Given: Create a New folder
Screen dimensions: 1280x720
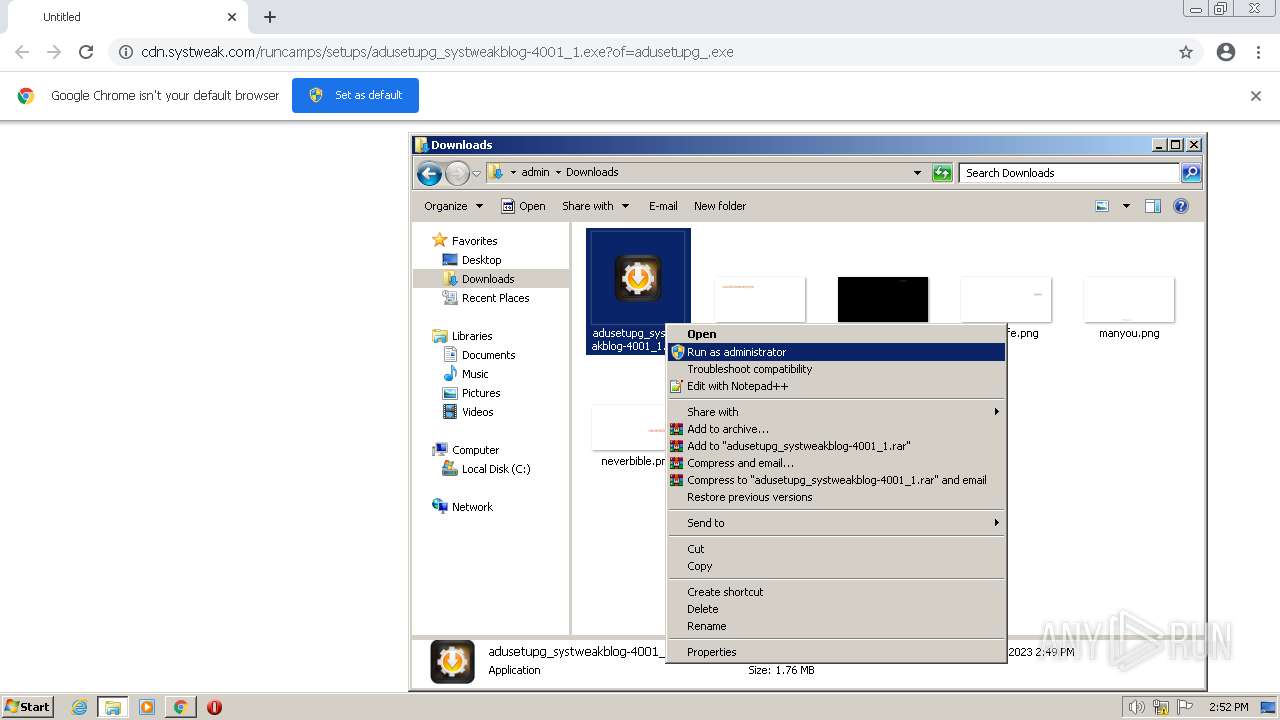Looking at the screenshot, I should click(720, 206).
